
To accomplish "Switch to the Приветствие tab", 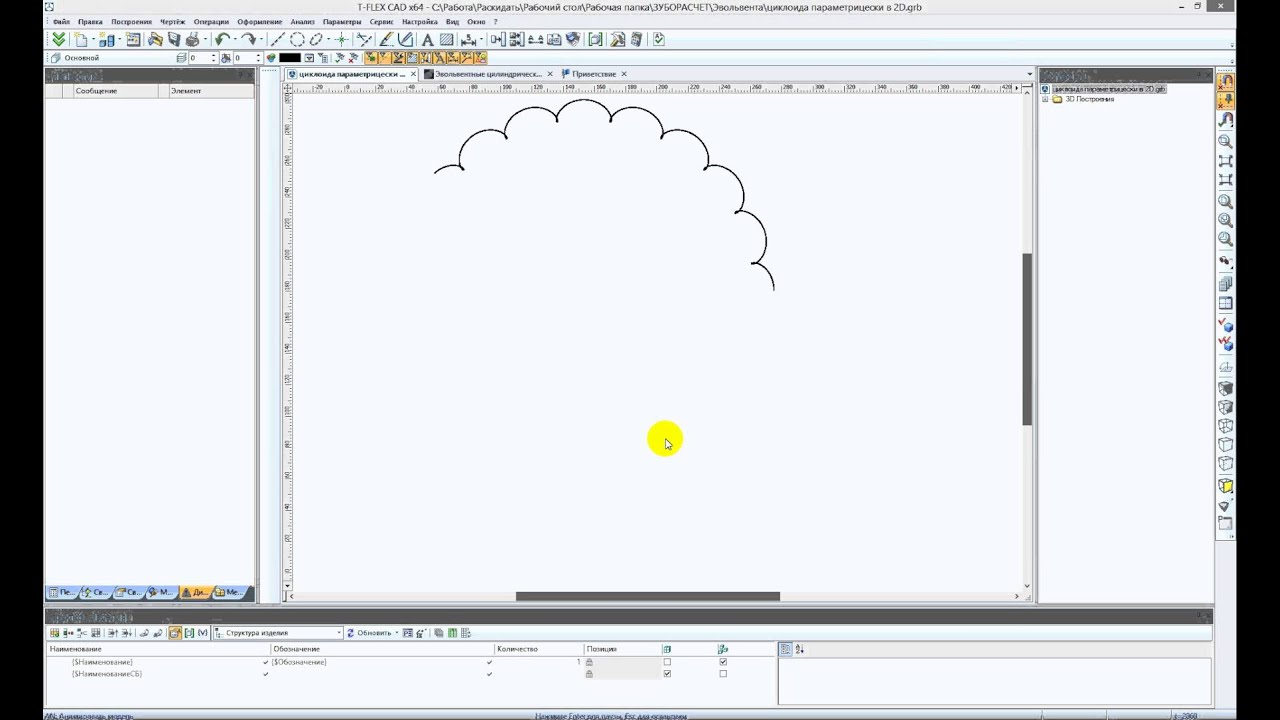I will tap(594, 74).
